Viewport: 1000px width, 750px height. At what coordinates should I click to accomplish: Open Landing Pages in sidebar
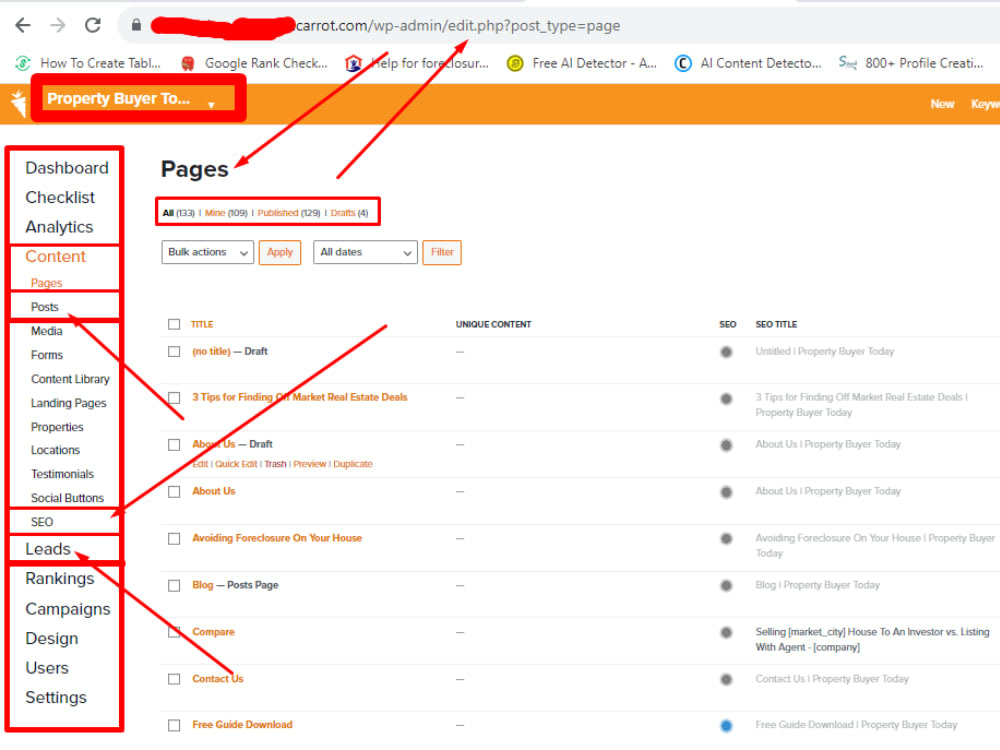point(68,403)
